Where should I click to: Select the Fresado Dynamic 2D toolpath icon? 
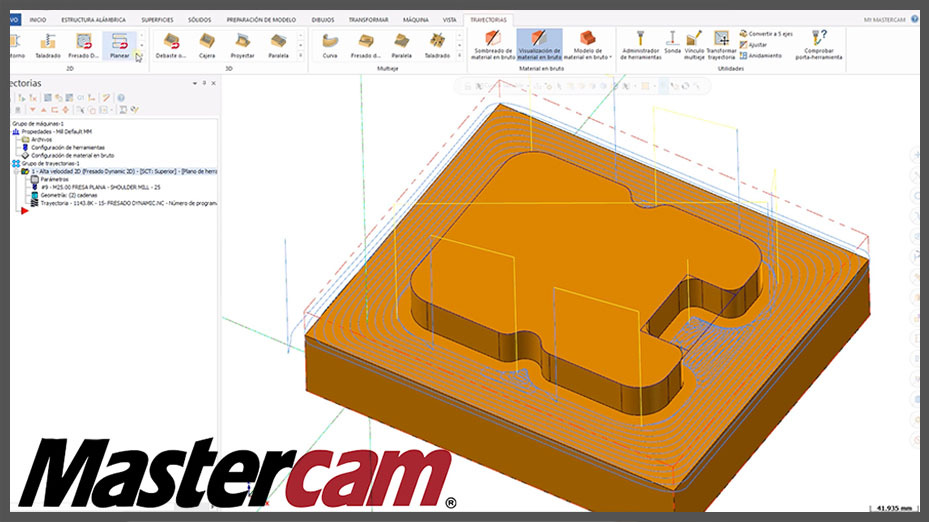tap(84, 46)
